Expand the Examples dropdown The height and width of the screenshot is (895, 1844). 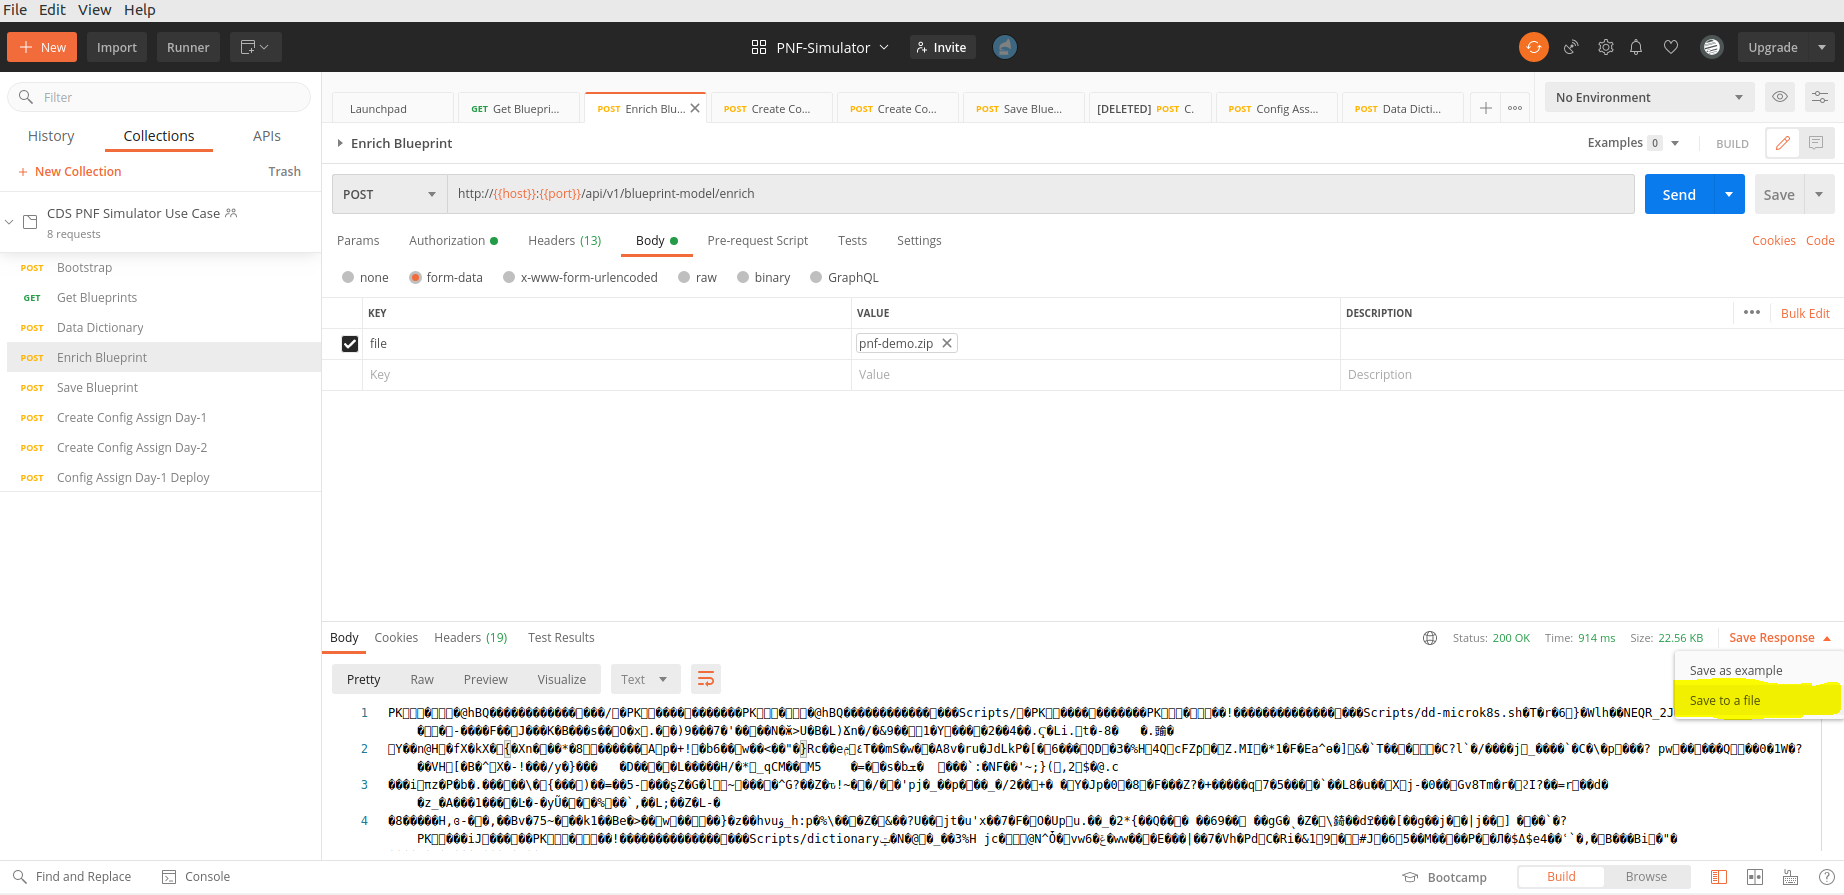pyautogui.click(x=1675, y=143)
